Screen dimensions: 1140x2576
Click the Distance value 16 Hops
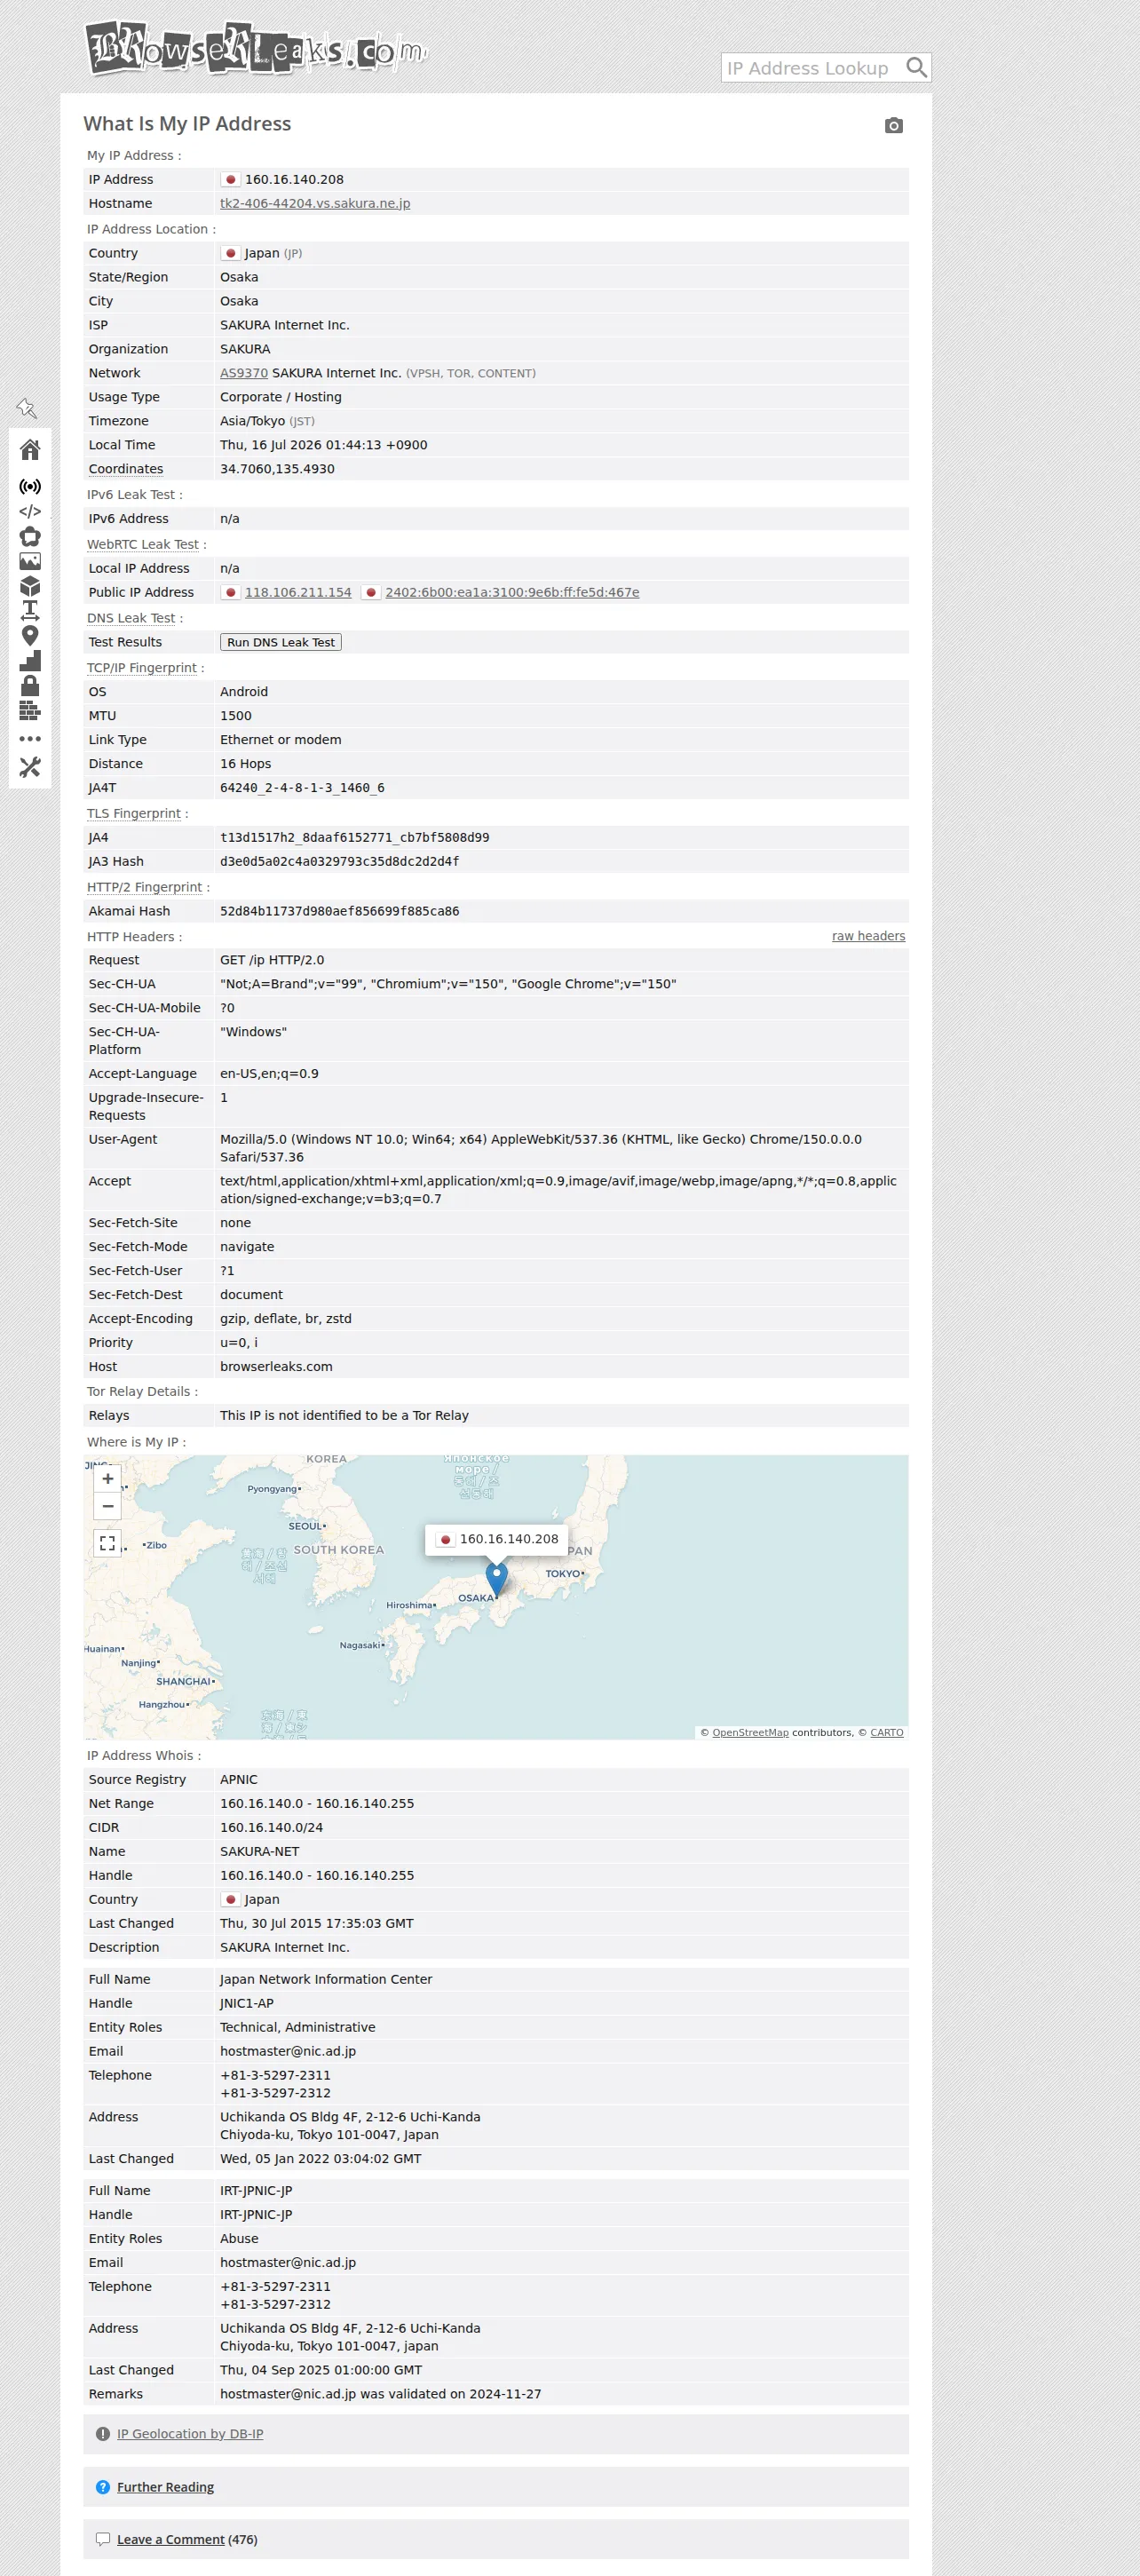tap(246, 764)
